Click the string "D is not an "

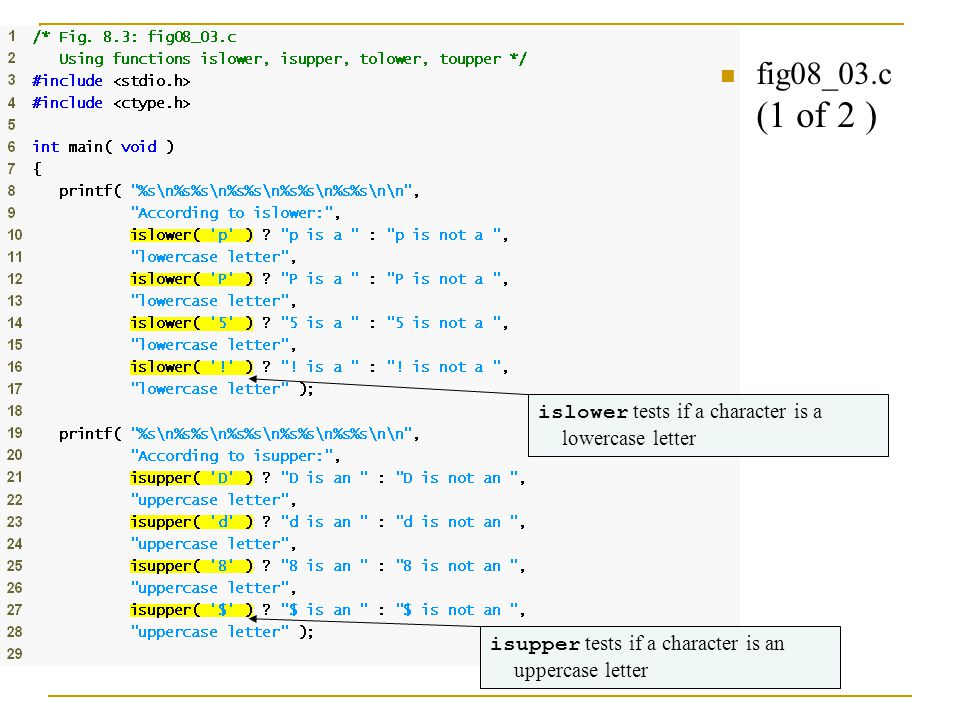coord(457,478)
